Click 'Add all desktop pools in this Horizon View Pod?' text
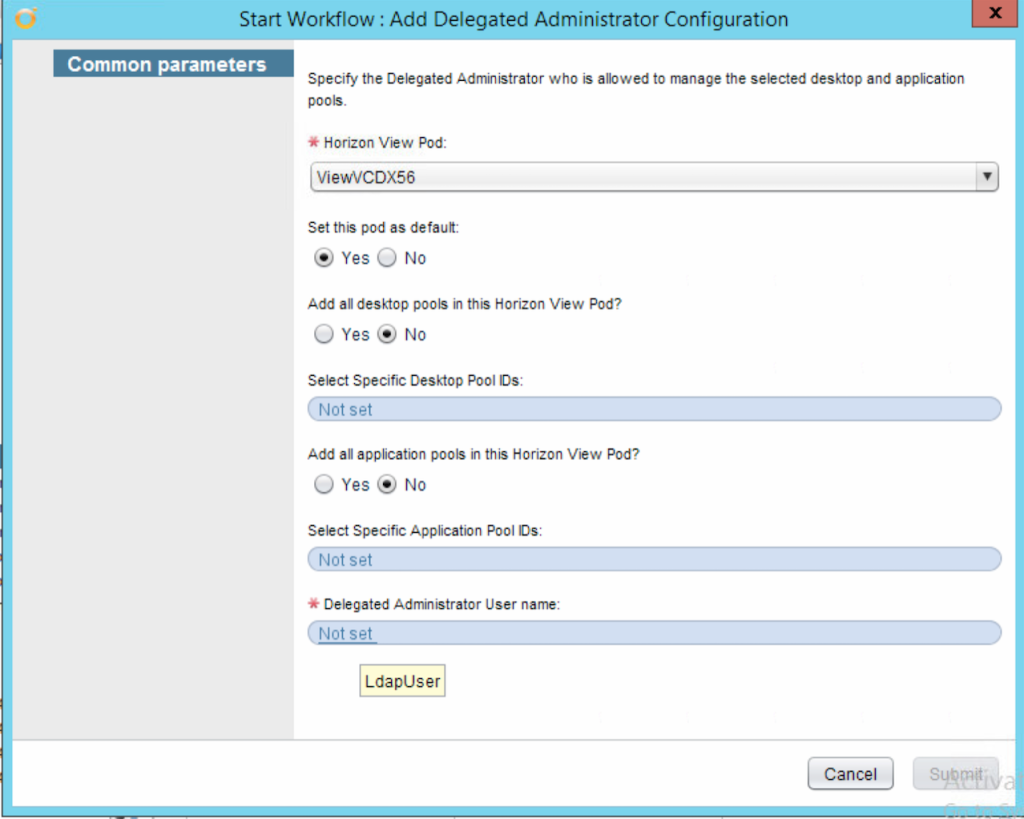The width and height of the screenshot is (1024, 819). (465, 304)
